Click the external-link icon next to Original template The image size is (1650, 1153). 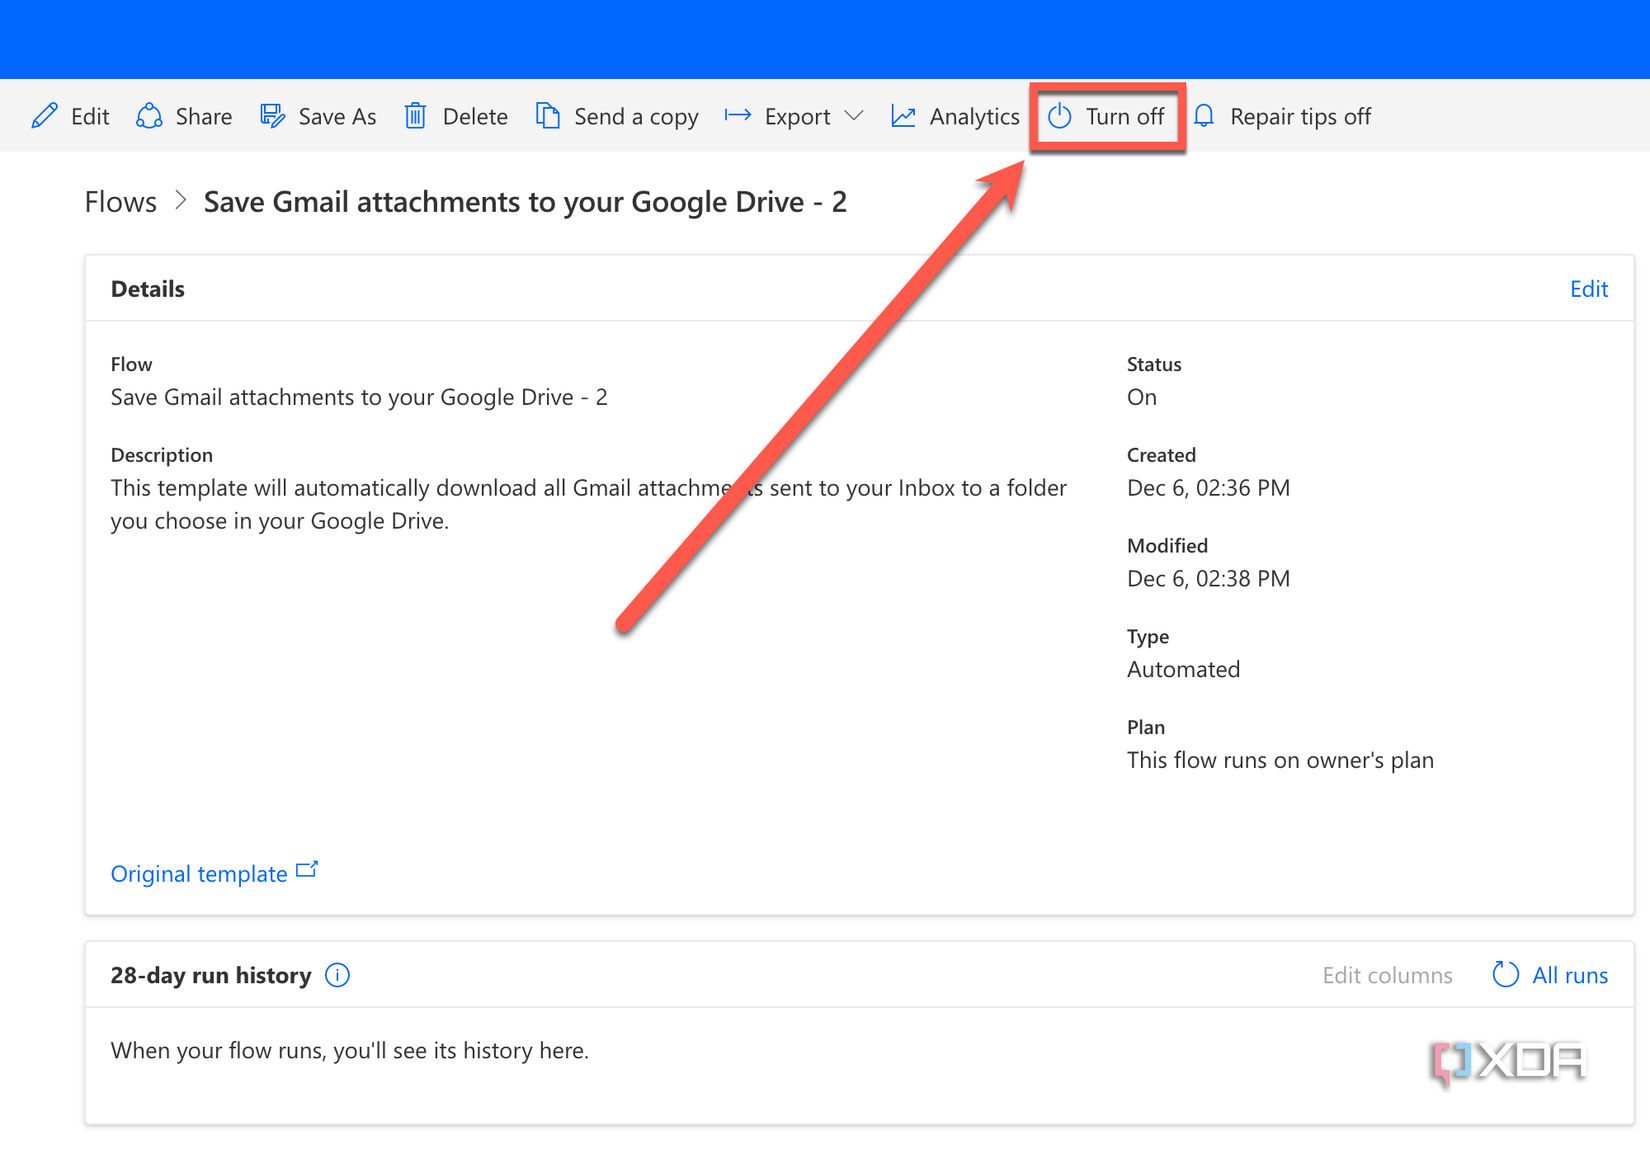[x=307, y=868]
